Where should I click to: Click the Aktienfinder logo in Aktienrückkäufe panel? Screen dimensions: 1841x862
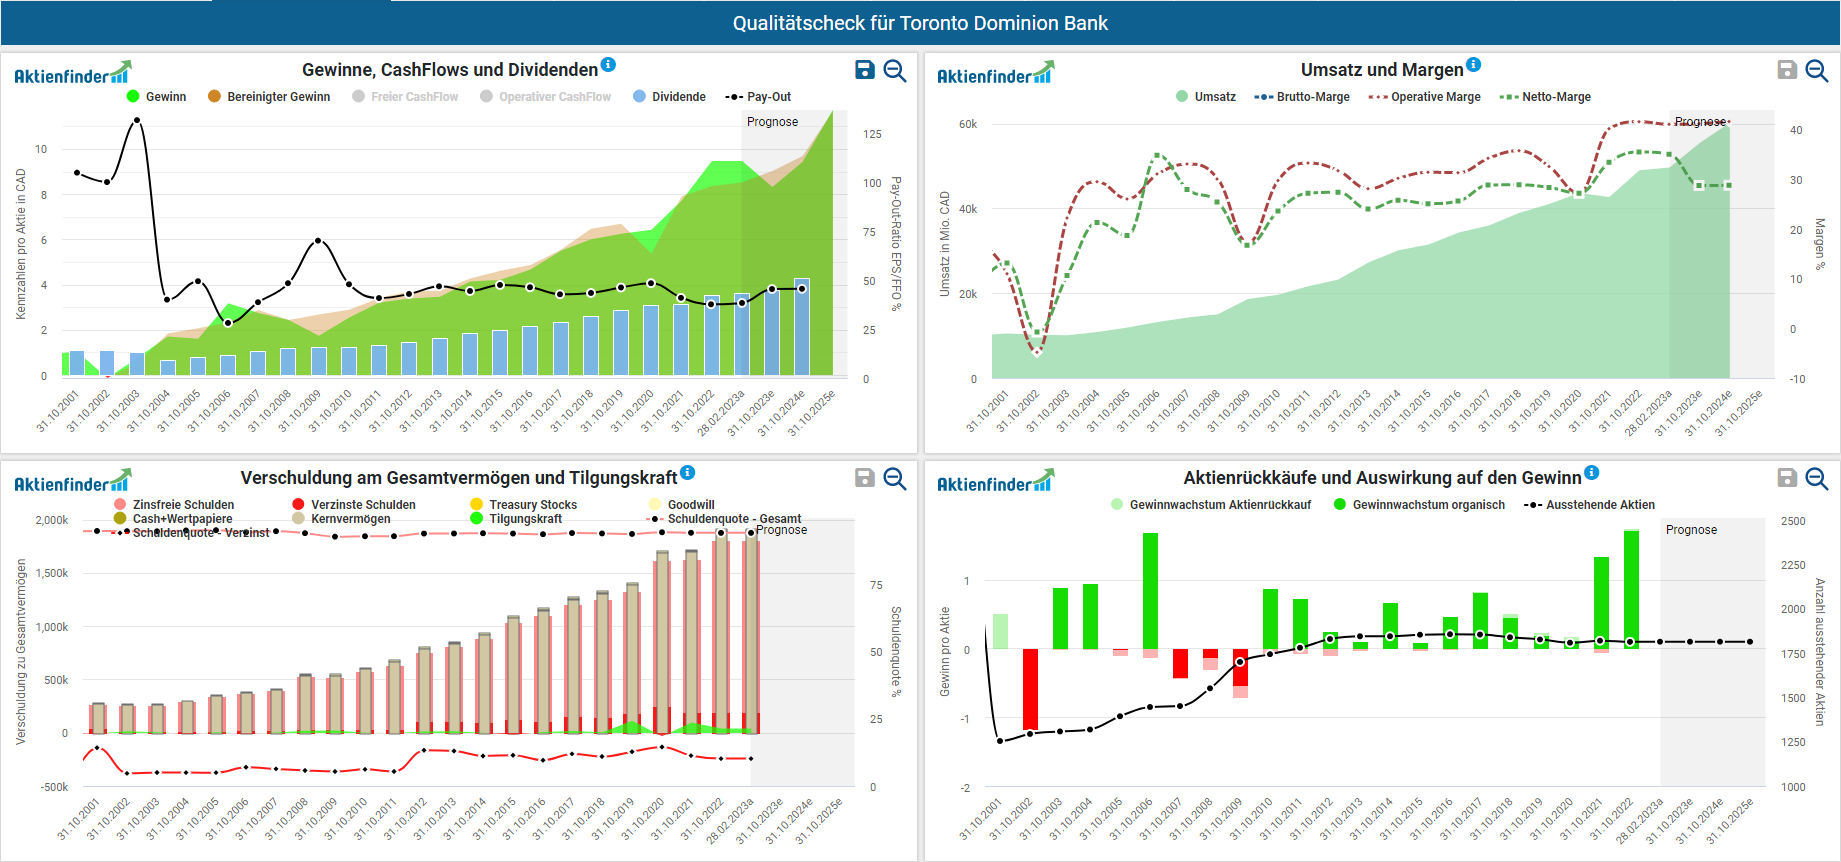pos(995,482)
